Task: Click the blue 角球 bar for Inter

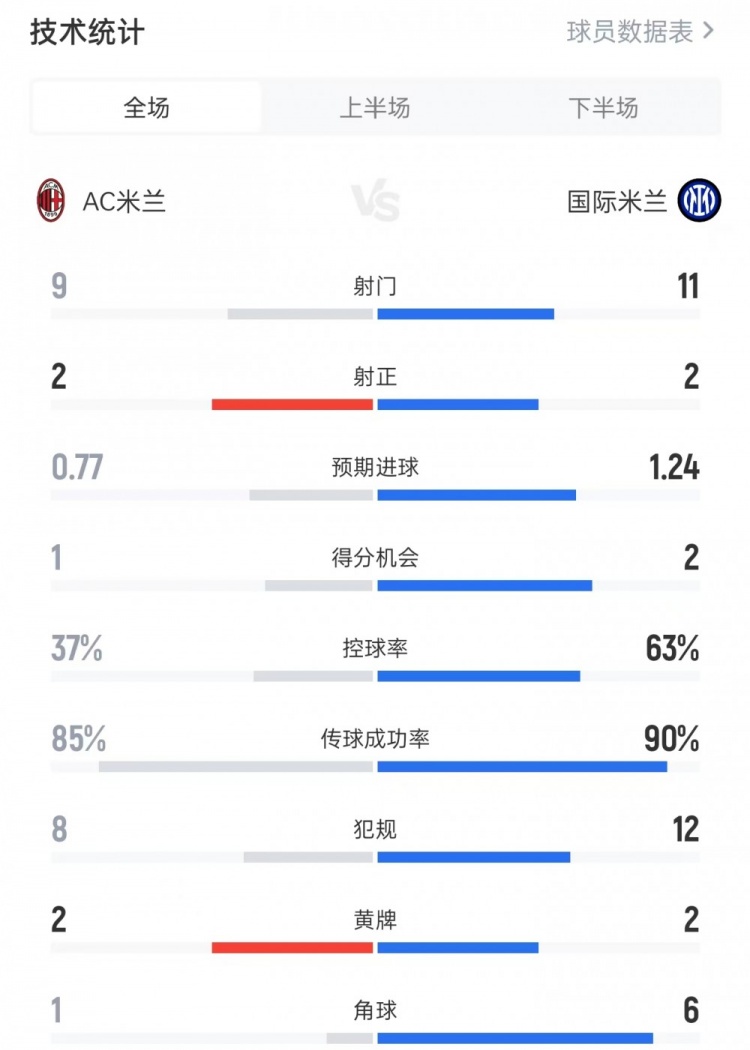Action: point(515,1037)
